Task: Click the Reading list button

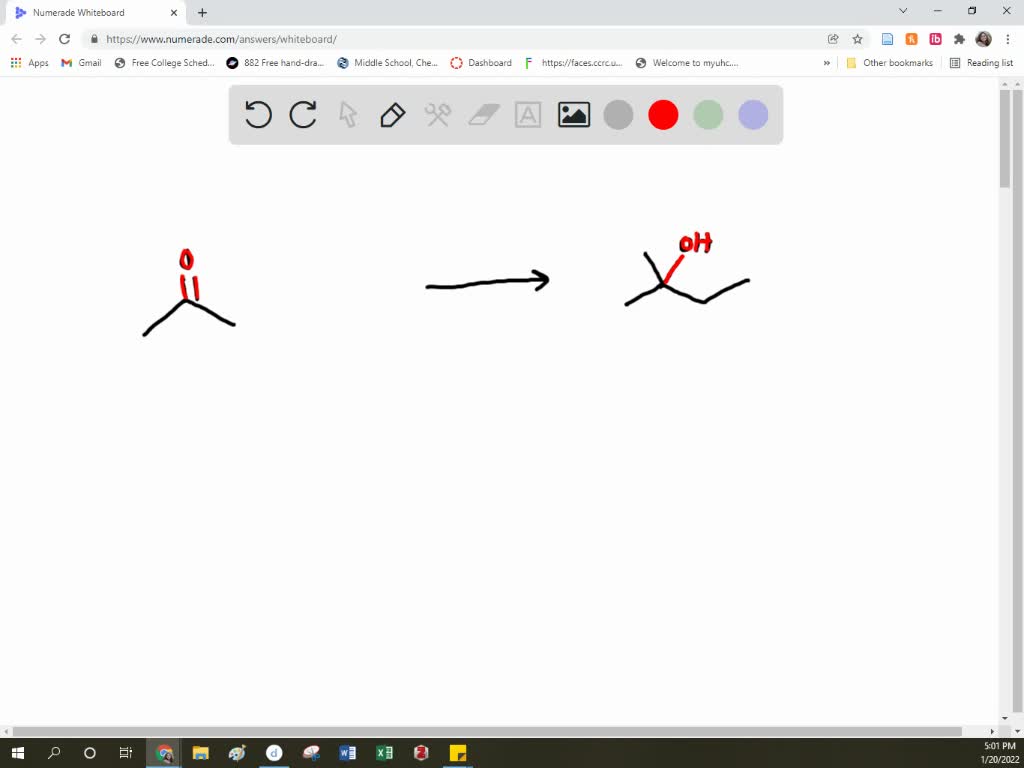Action: (x=983, y=62)
